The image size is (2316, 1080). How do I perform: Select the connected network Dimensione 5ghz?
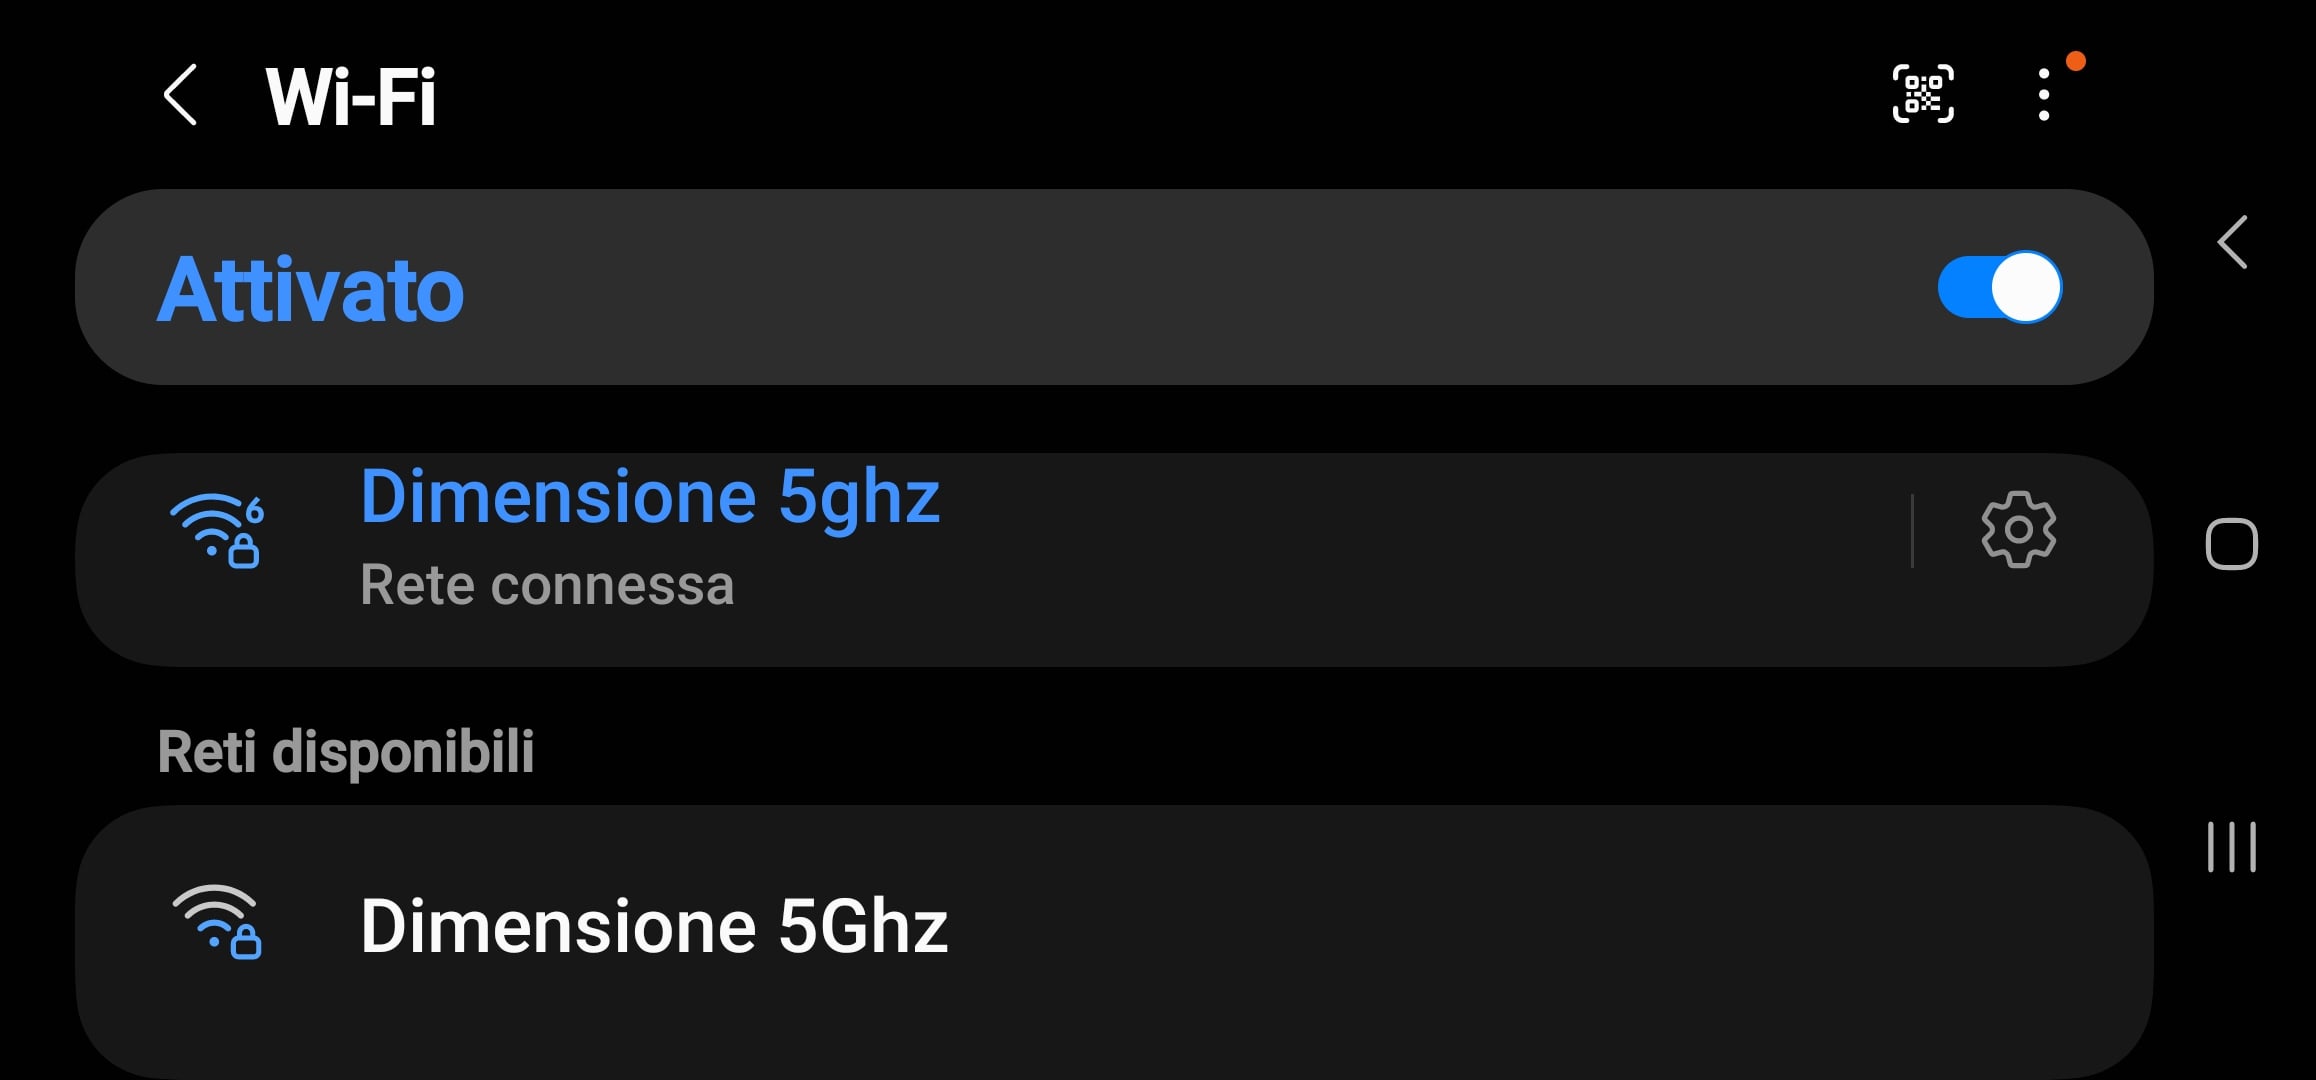650,497
